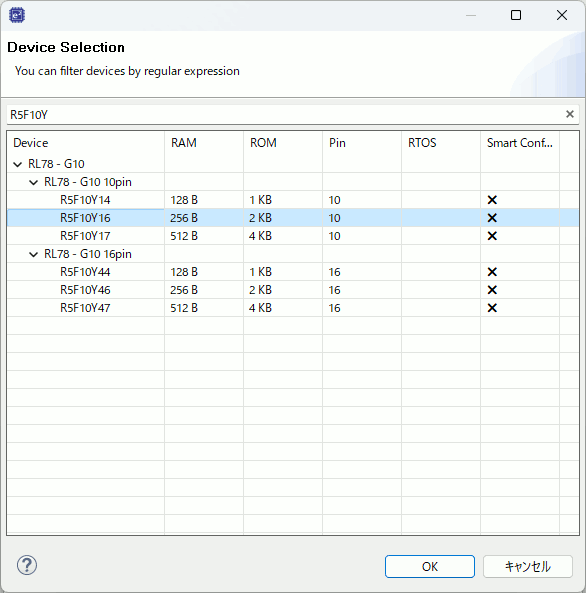Close the Device Selection dialog
This screenshot has height=593, width=586.
coord(562,15)
